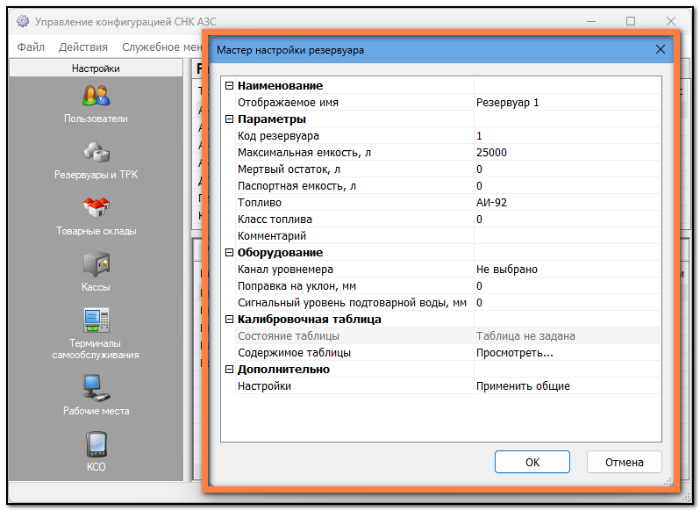Screen dimensions: 700x511
Task: Select the Комментарий row label
Action: pos(271,236)
